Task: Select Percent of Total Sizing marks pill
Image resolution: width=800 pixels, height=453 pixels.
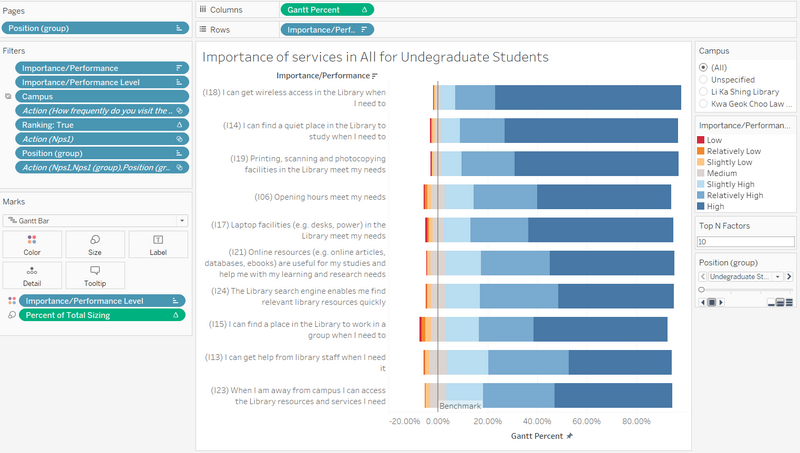Action: [102, 315]
